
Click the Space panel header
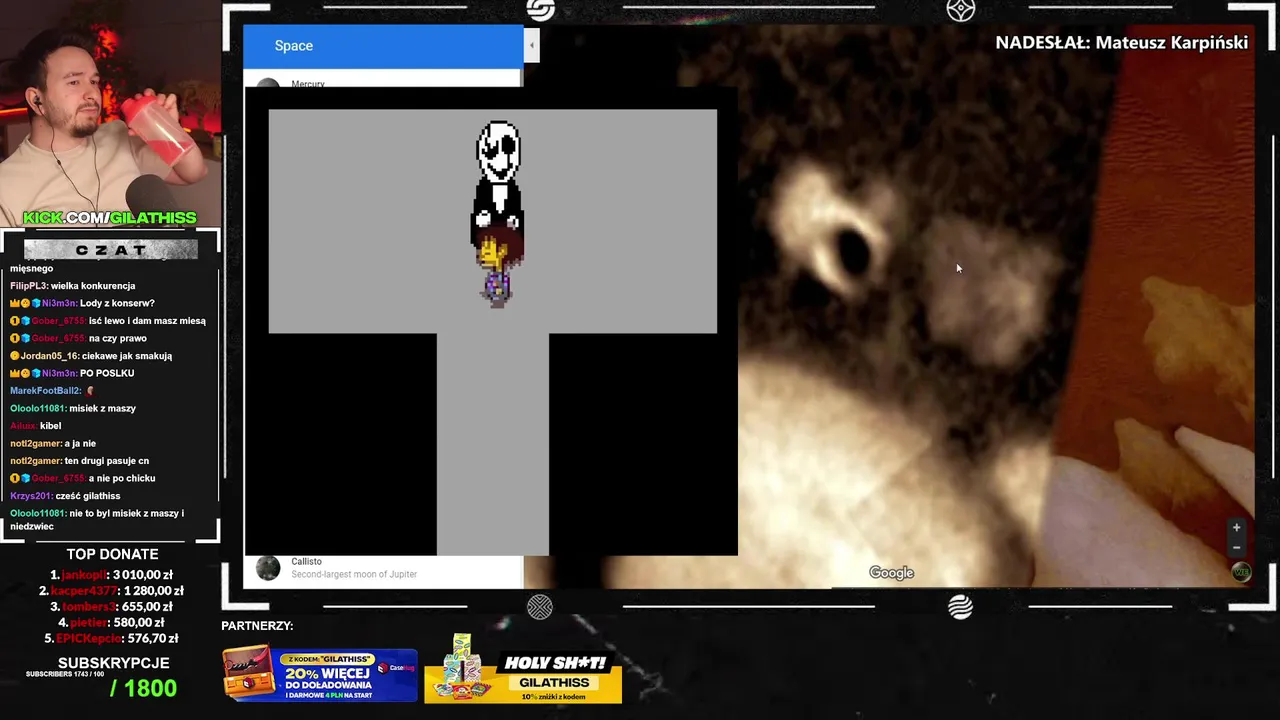[x=383, y=46]
